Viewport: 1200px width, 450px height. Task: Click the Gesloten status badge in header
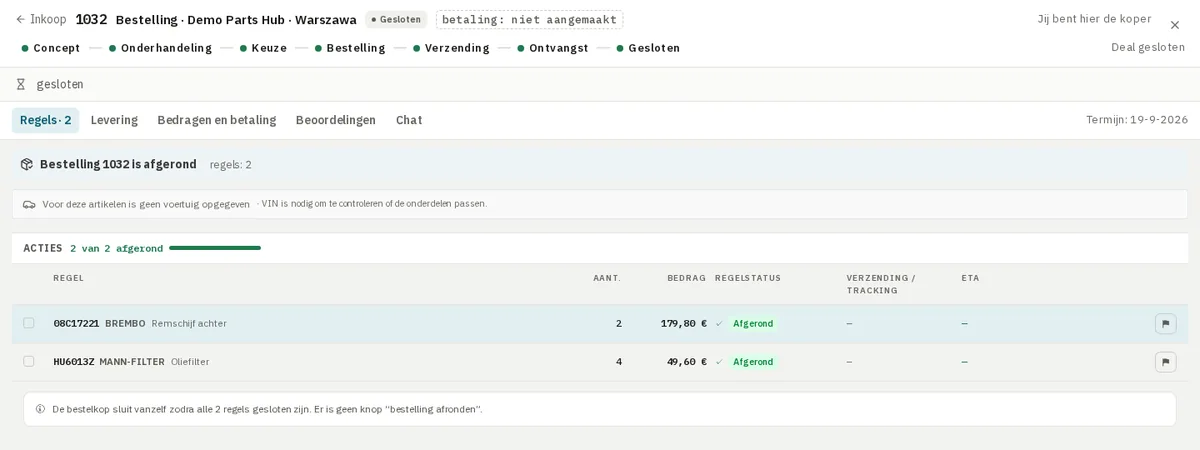click(x=396, y=19)
